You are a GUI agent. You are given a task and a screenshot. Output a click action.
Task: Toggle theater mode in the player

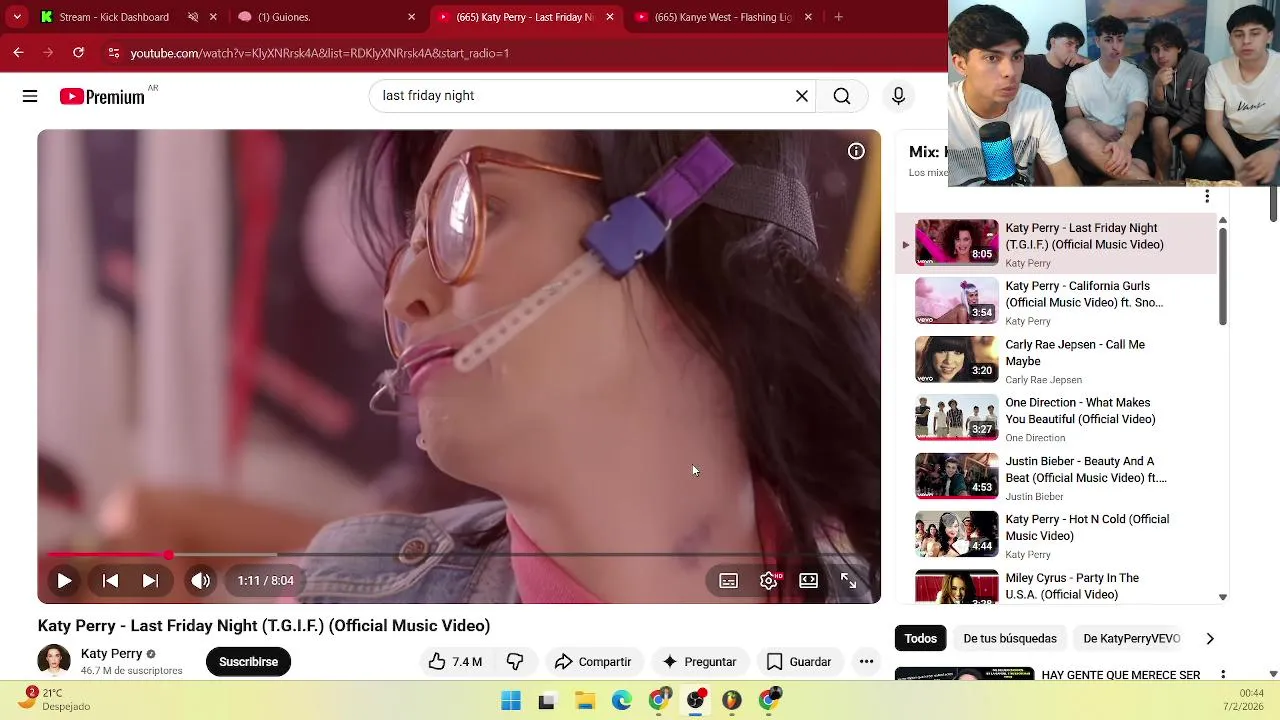click(x=808, y=580)
